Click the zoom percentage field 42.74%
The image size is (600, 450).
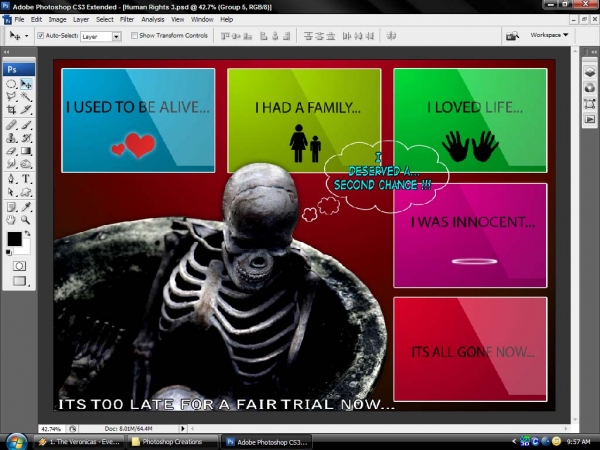coord(52,429)
